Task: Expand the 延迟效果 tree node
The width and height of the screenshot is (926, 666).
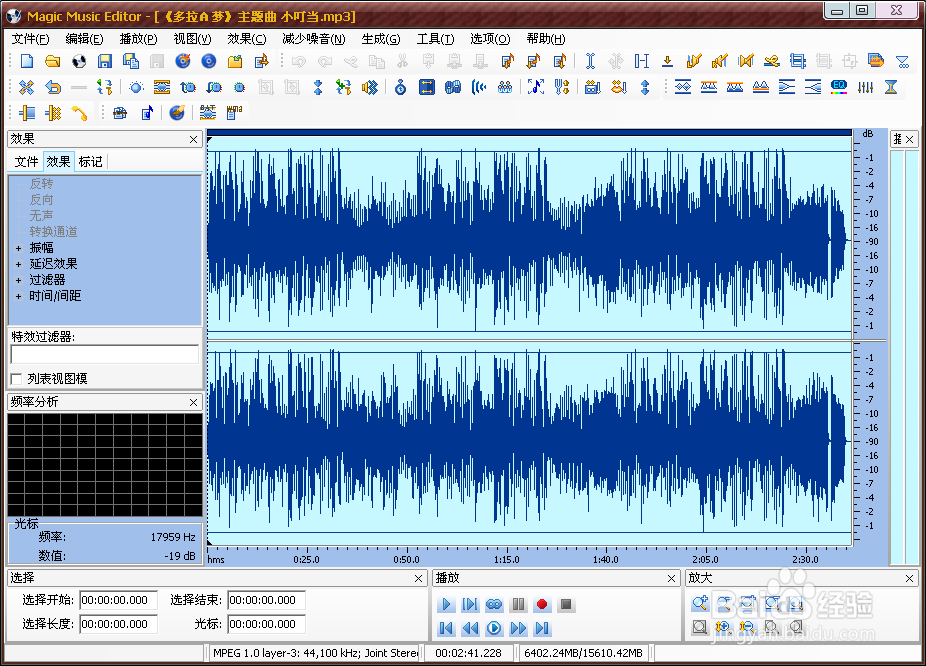Action: pos(18,264)
